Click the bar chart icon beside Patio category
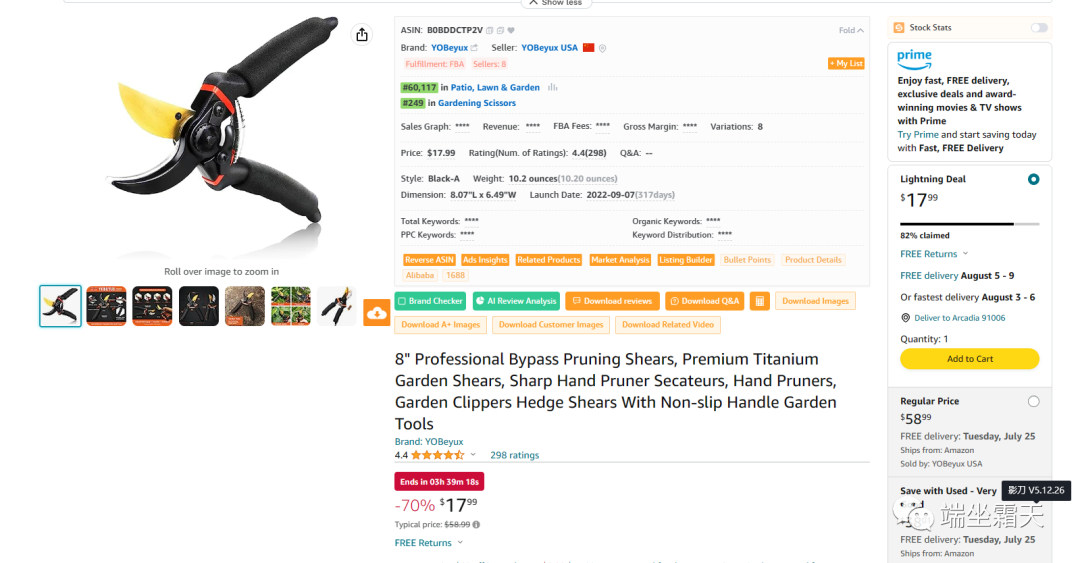Viewport: 1080px width, 563px height. click(553, 87)
